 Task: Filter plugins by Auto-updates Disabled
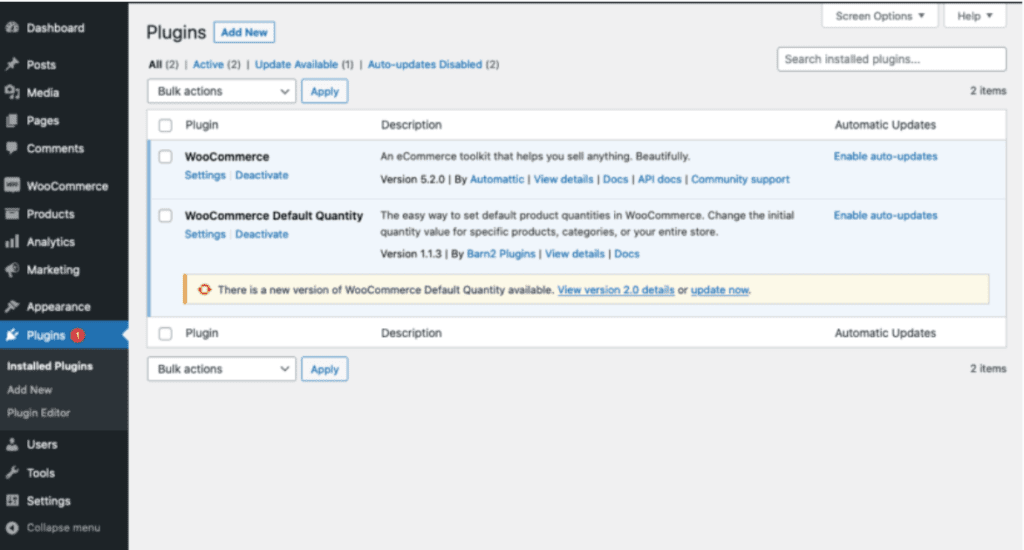coord(424,64)
